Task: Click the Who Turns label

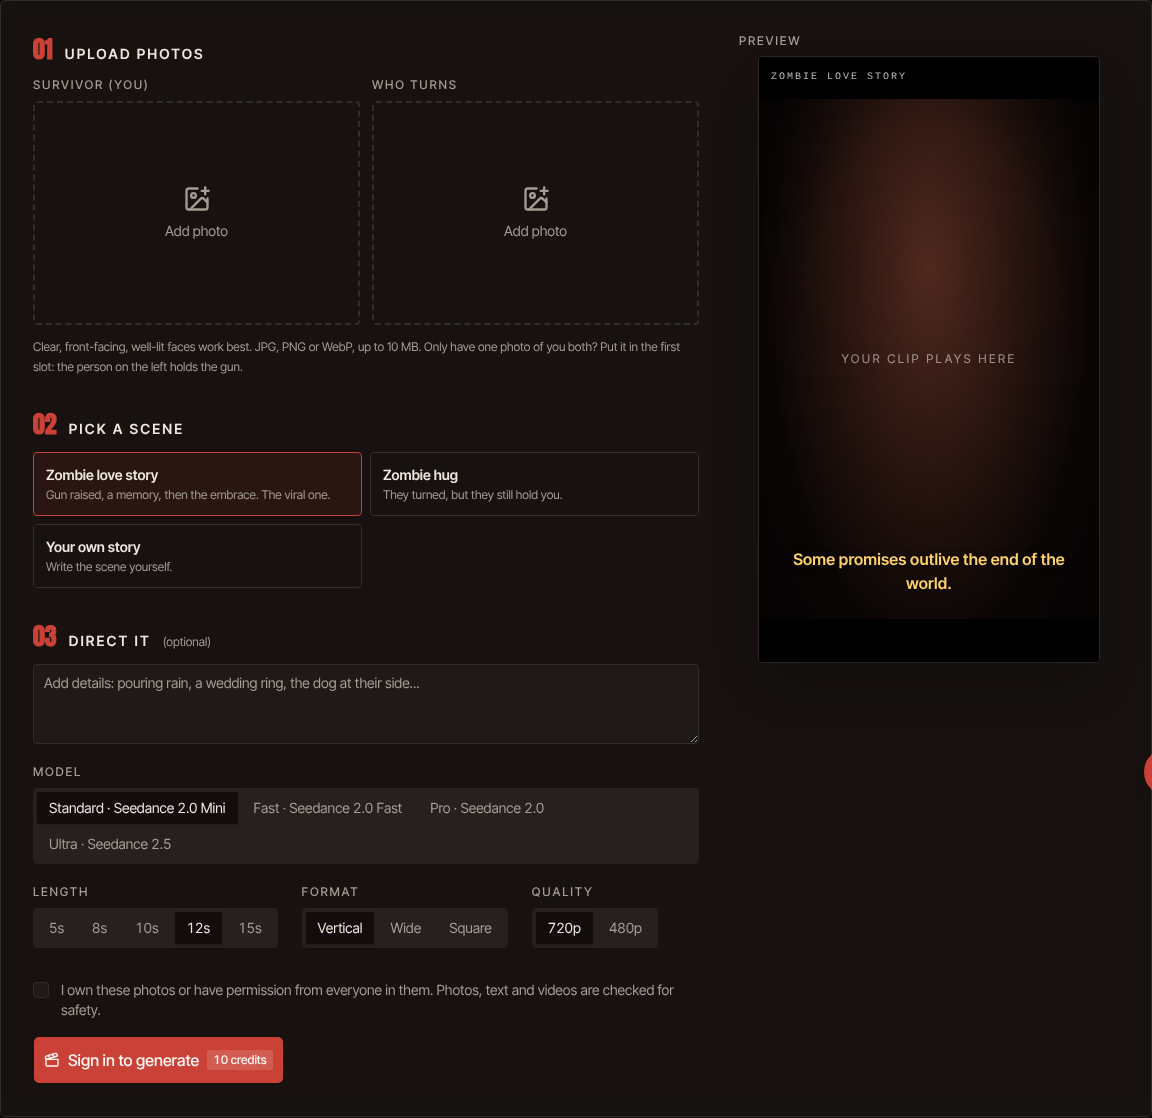Action: pos(414,84)
